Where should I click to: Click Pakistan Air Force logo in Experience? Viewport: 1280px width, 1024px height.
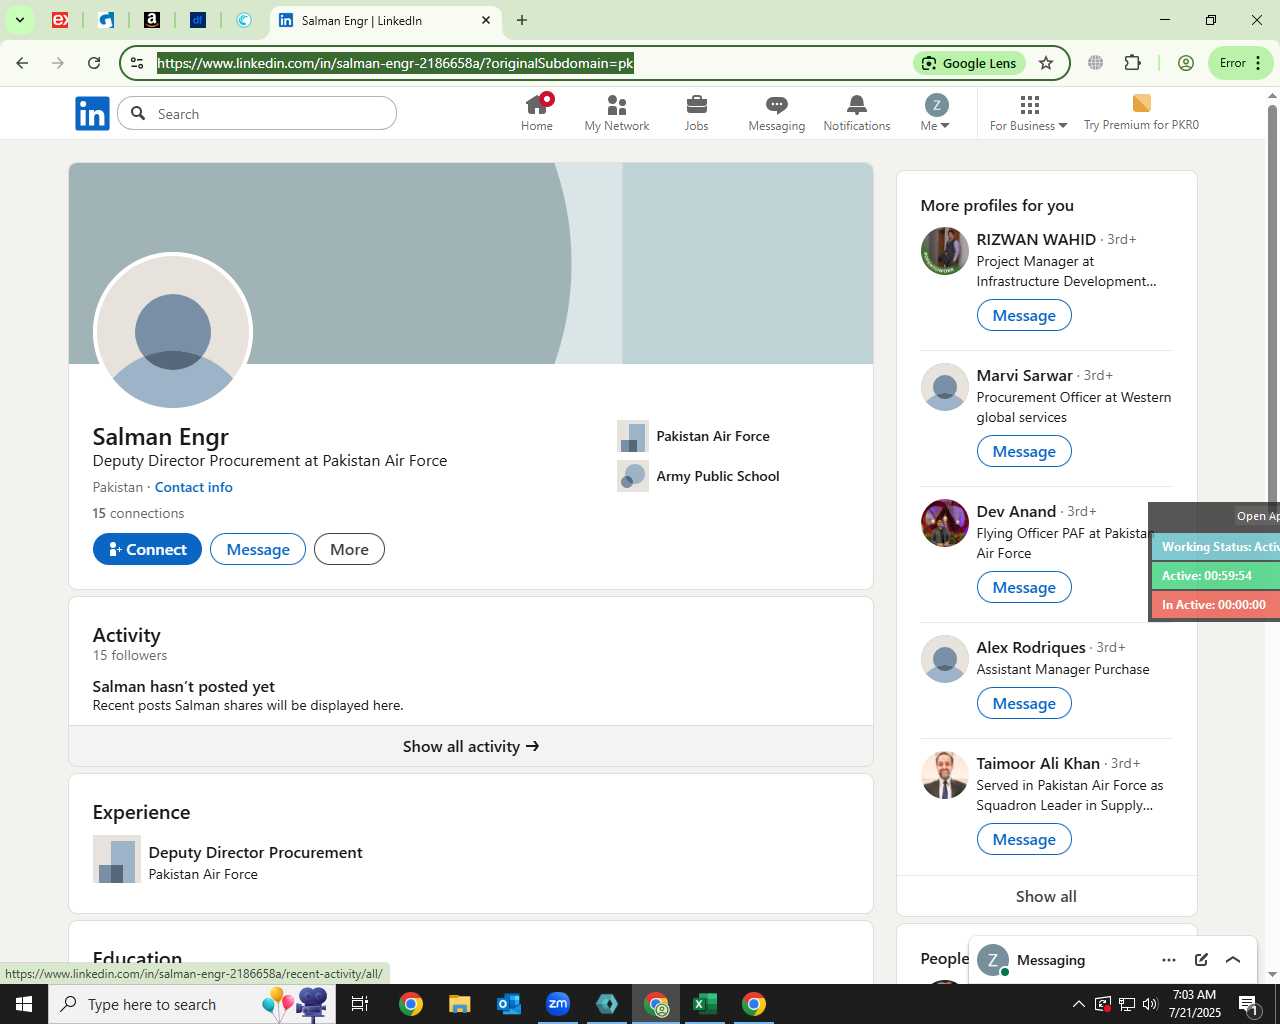coord(117,859)
